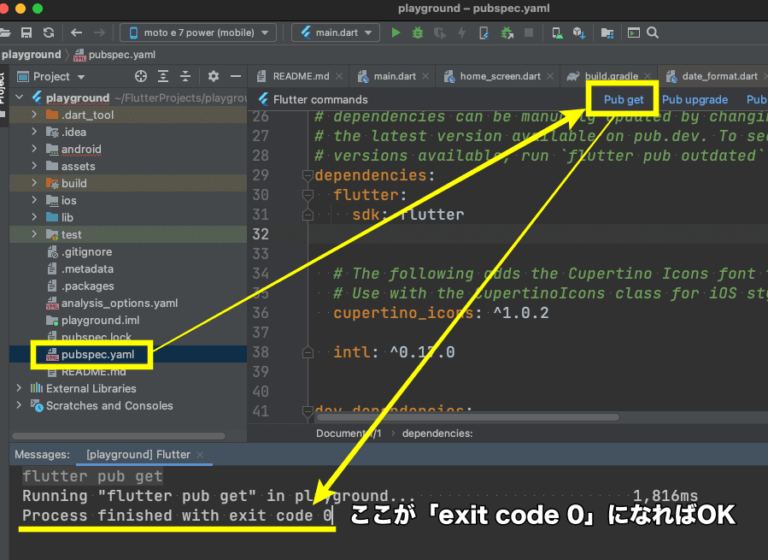Click the Collapse All icon in Project panel
The image size is (768, 560).
click(x=185, y=76)
